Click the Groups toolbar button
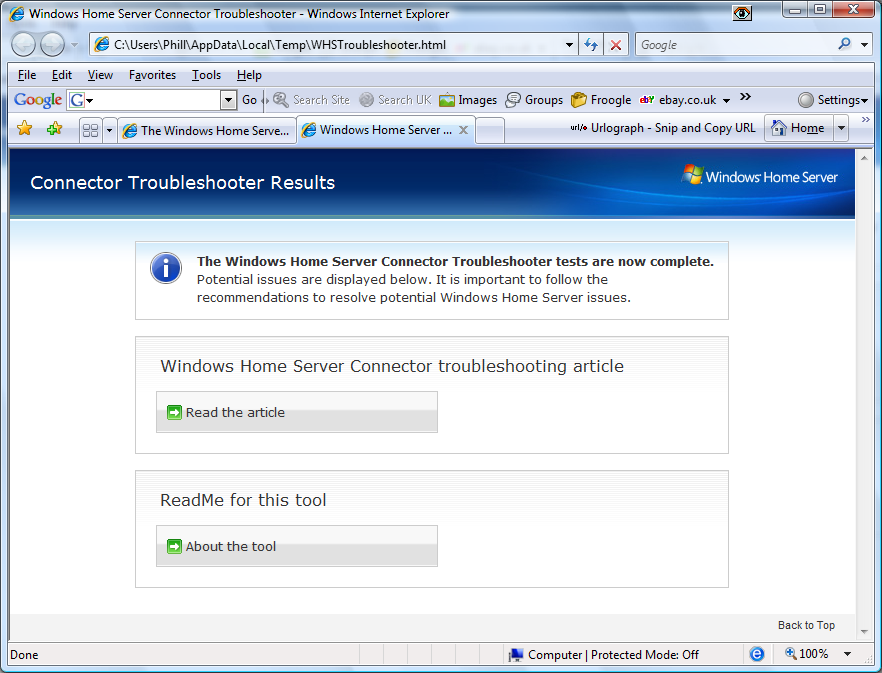Screen dimensions: 882x673 point(534,100)
